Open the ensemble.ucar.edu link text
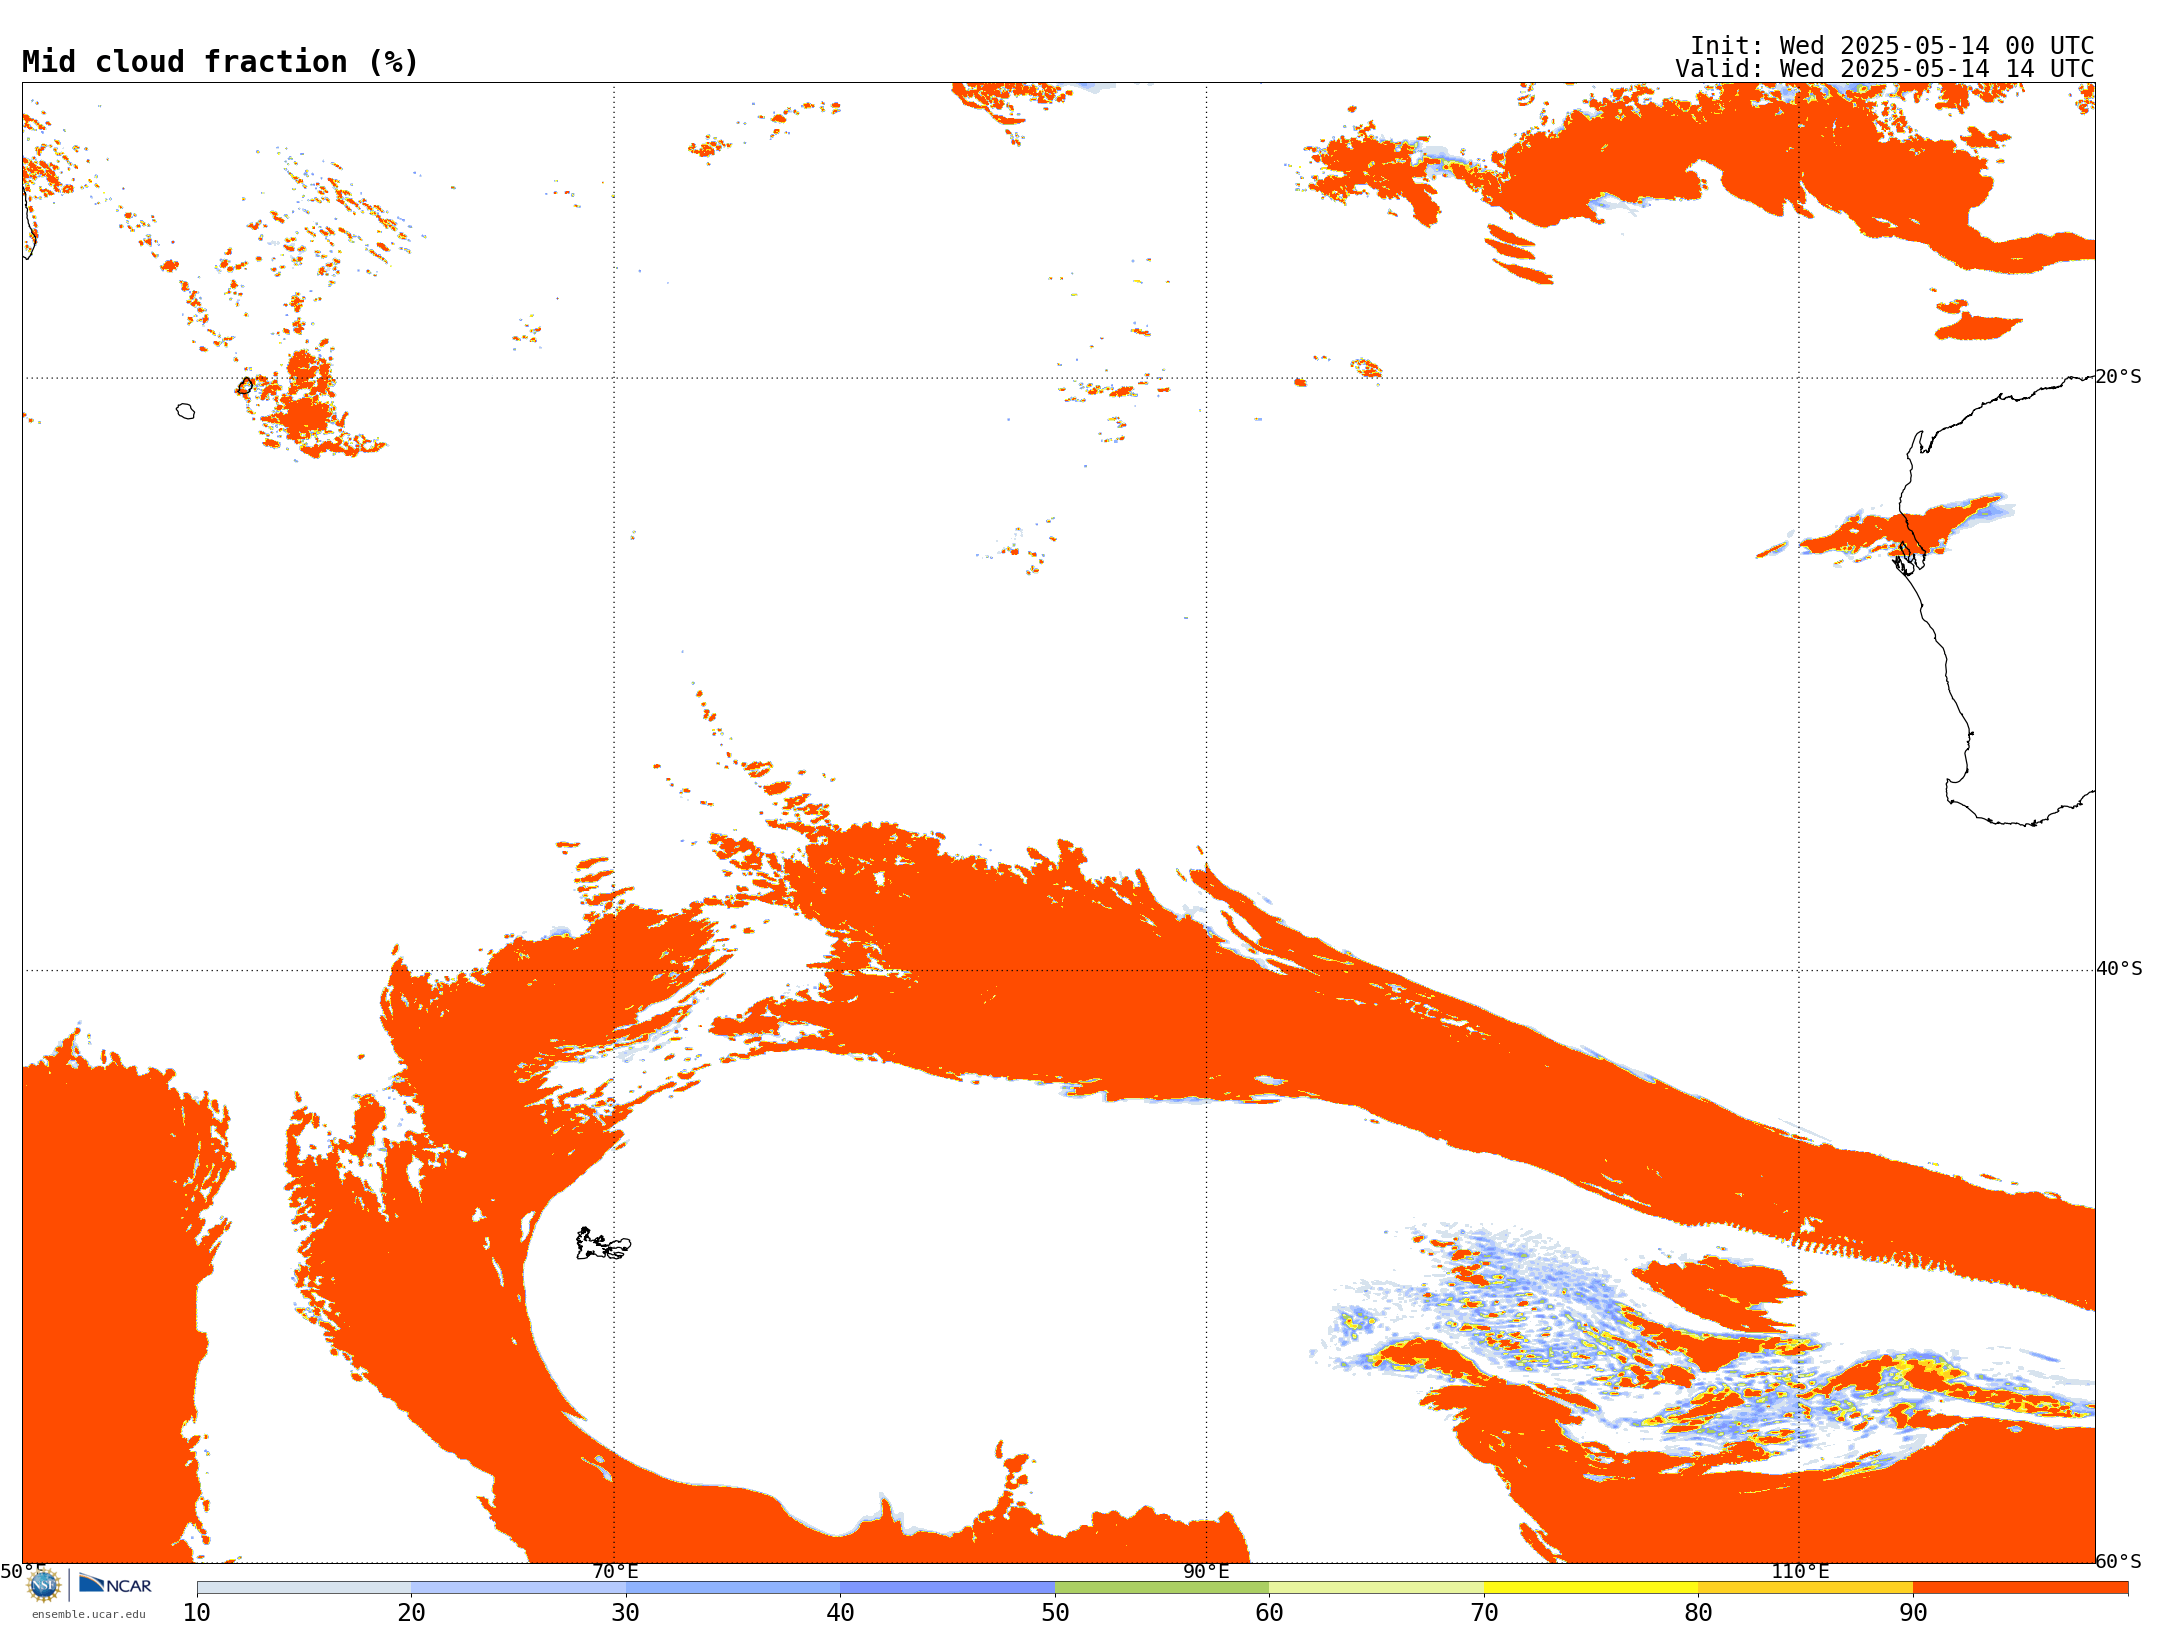Image resolution: width=2160 pixels, height=1626 pixels. click(89, 1614)
